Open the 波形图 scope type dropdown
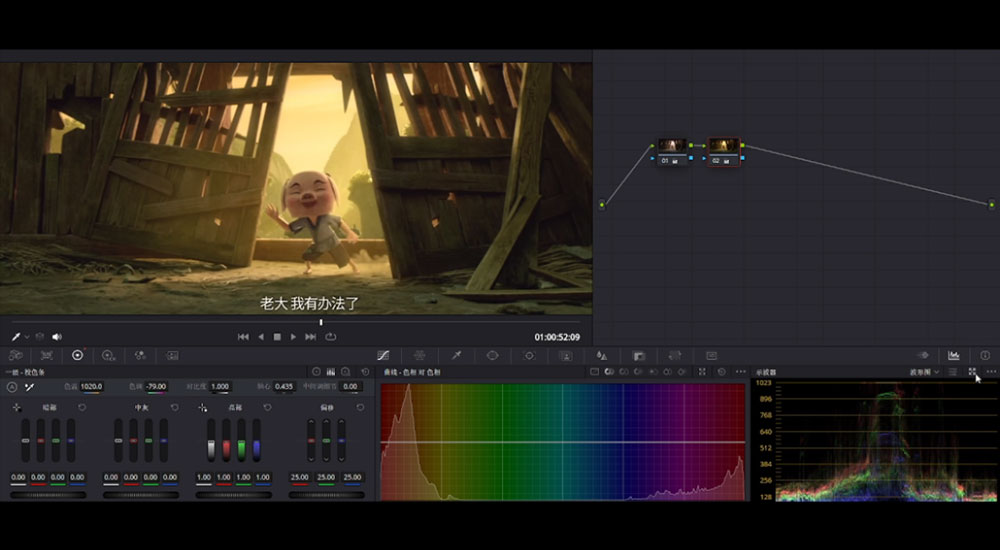 (x=924, y=372)
